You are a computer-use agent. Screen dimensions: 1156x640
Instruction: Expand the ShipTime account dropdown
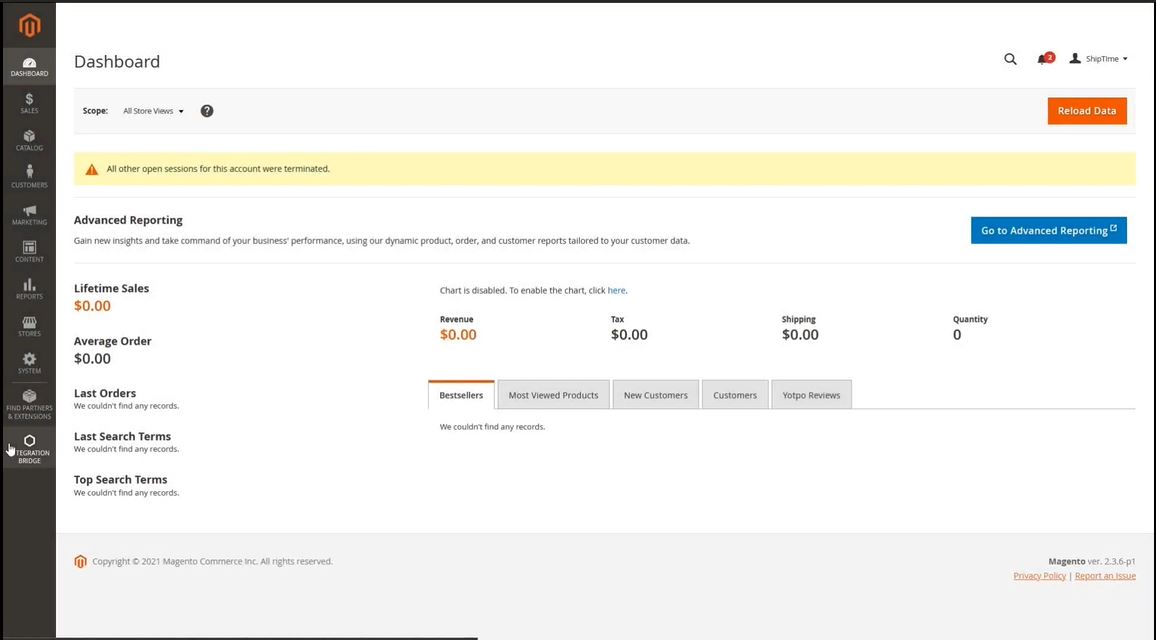click(x=1098, y=59)
